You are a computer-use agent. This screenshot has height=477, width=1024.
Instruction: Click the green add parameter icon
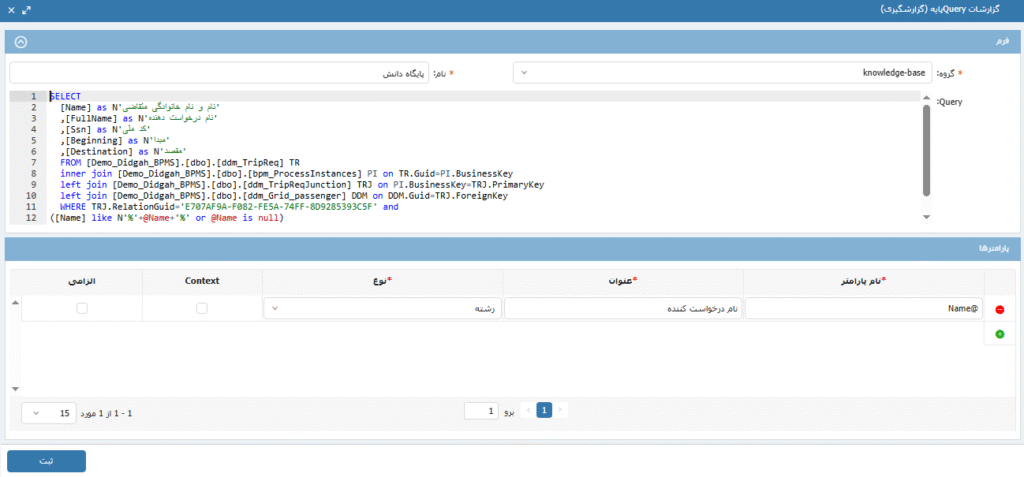pos(999,334)
